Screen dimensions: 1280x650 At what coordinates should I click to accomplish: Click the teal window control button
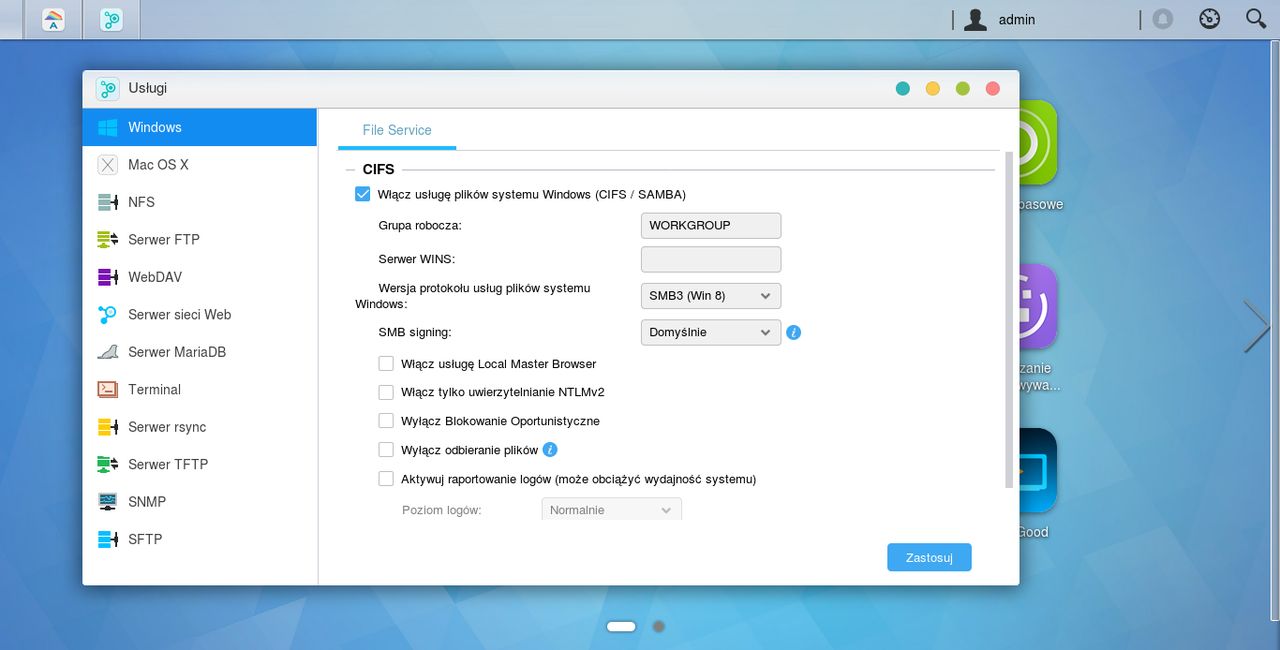click(x=903, y=88)
